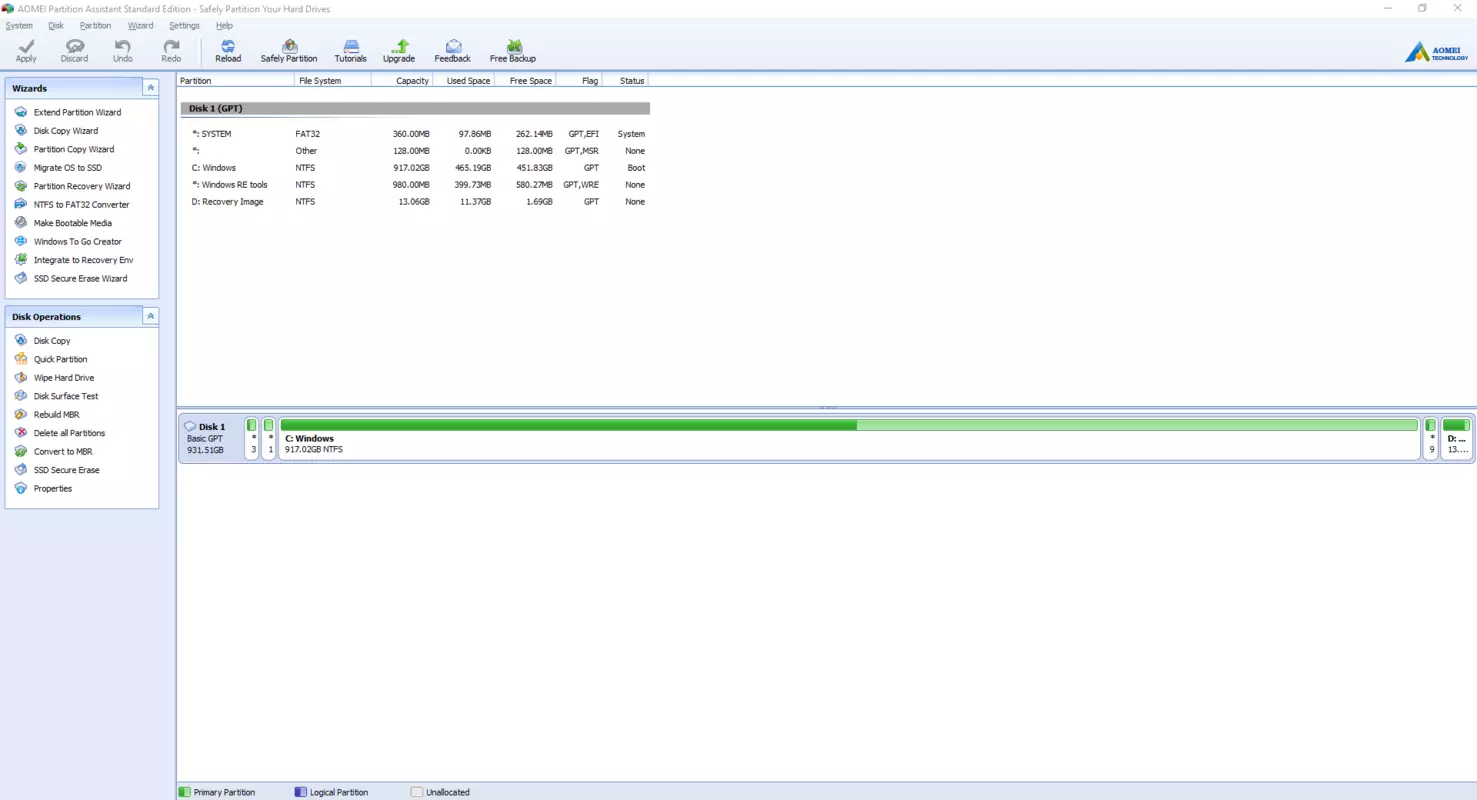1477x800 pixels.
Task: Select the C: Windows partition row
Action: coord(416,168)
